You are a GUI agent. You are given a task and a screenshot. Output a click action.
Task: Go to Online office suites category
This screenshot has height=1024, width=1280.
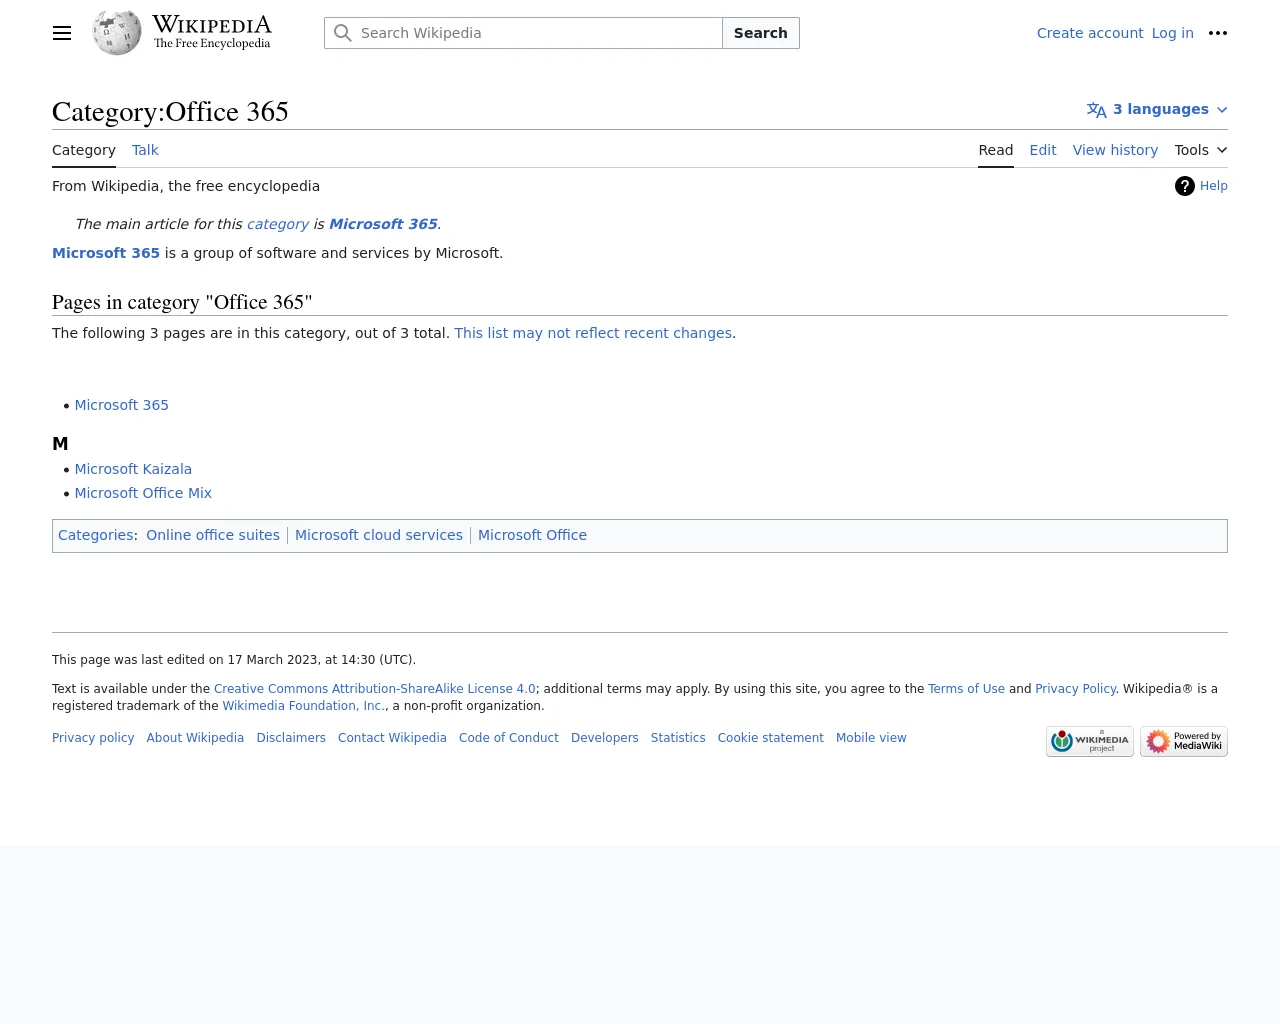[213, 535]
